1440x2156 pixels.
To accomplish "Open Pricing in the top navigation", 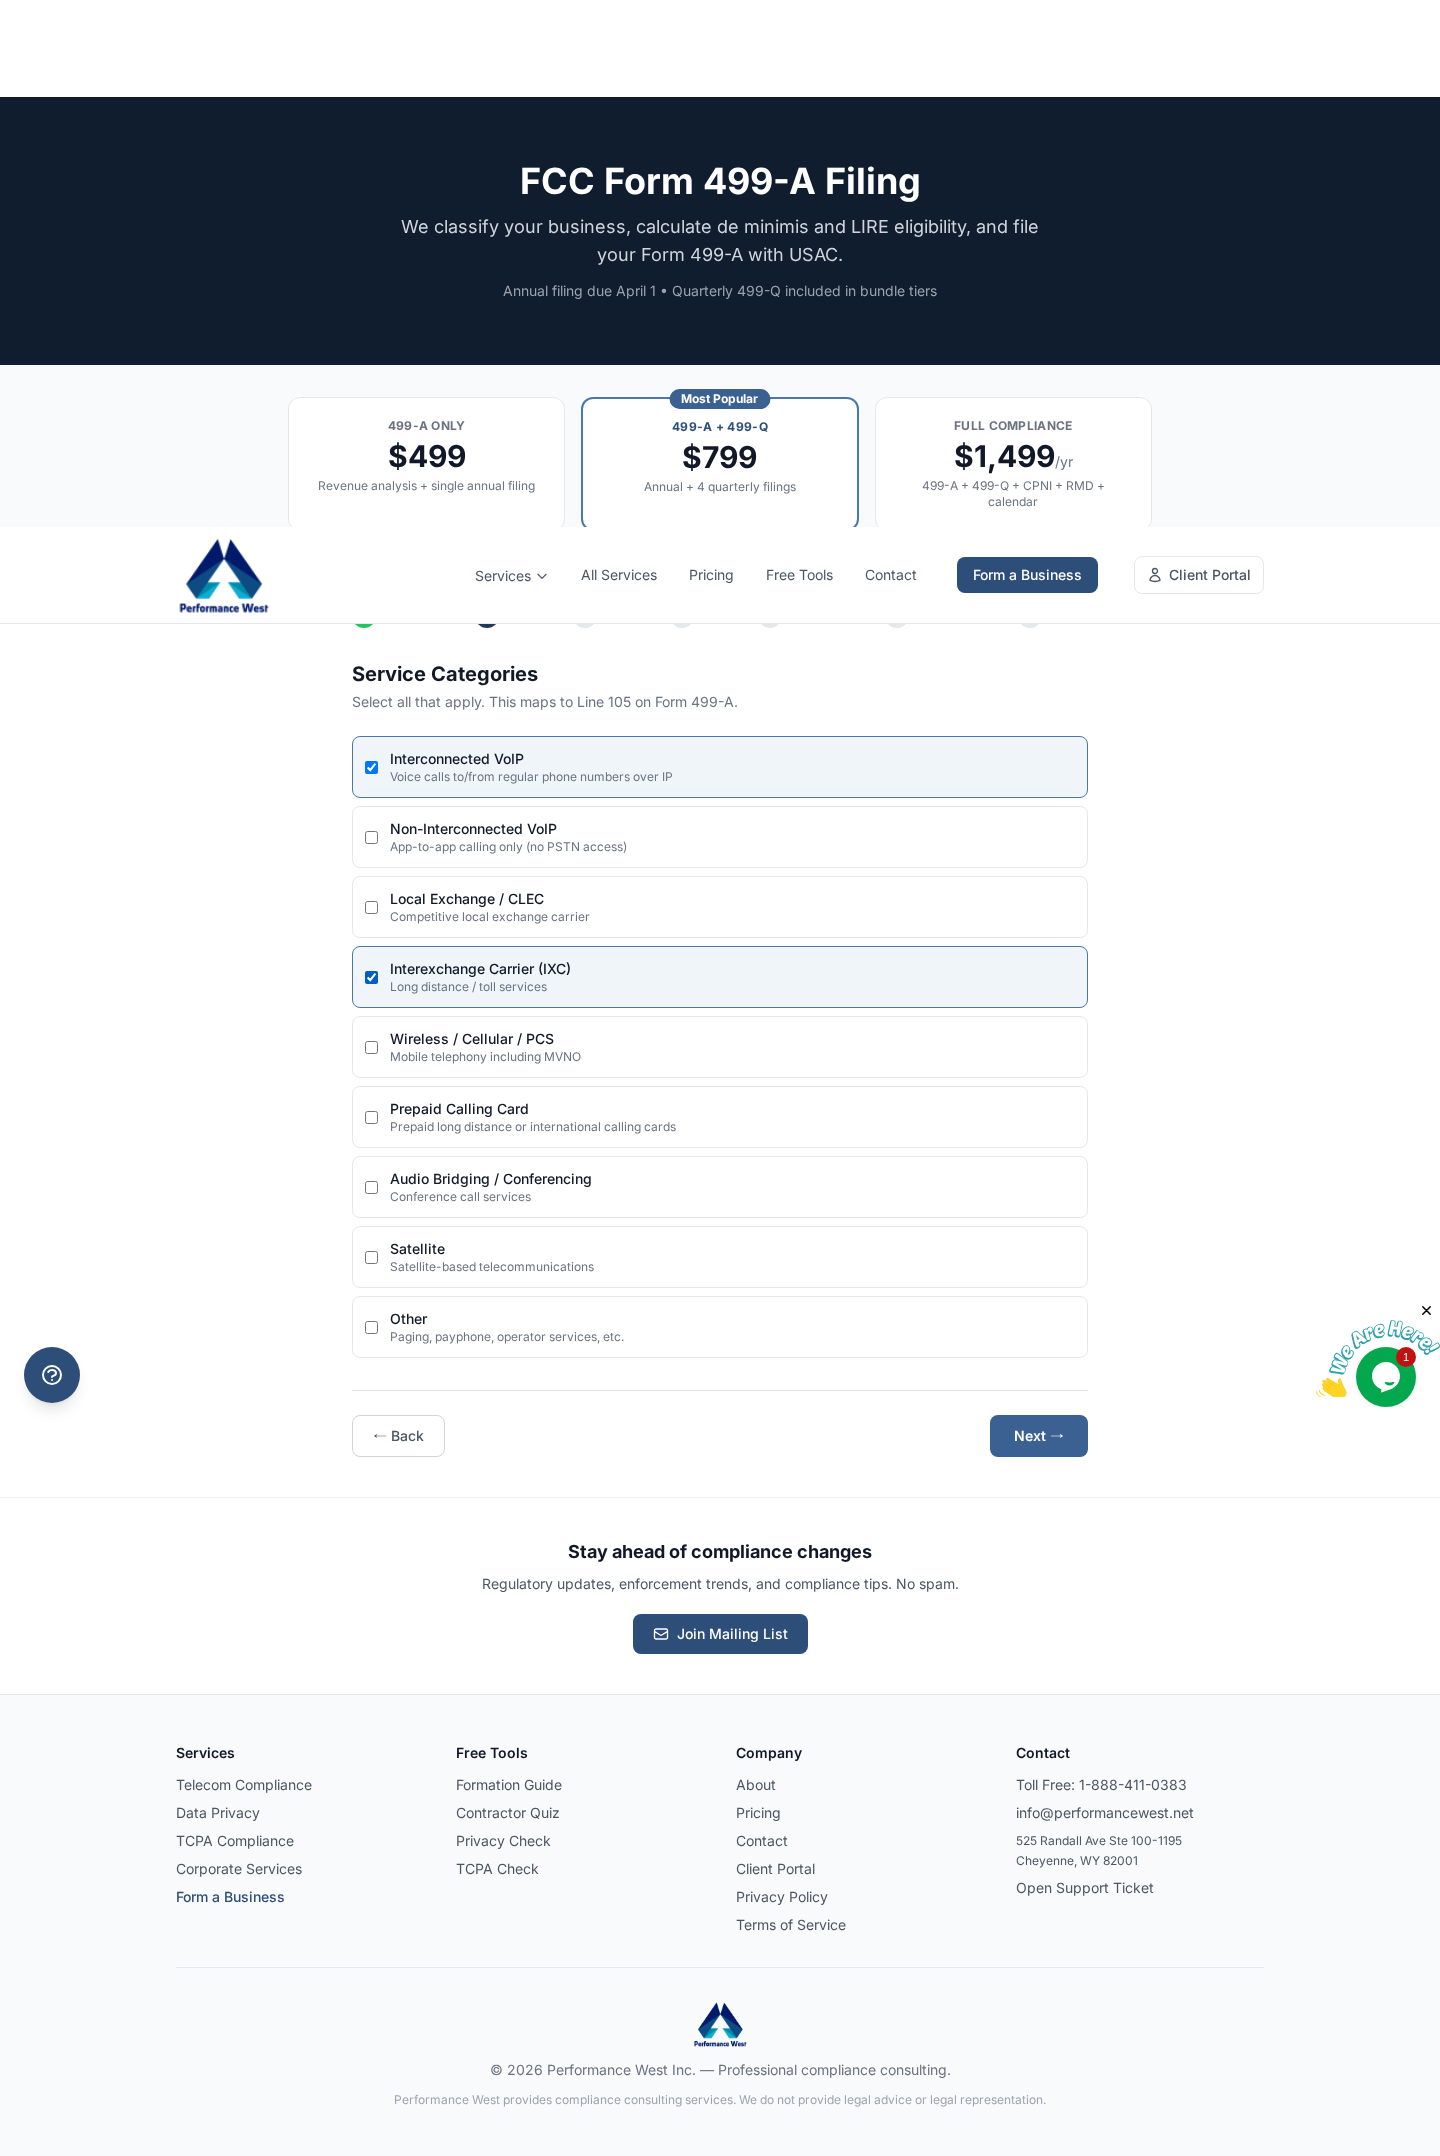I will 711,575.
